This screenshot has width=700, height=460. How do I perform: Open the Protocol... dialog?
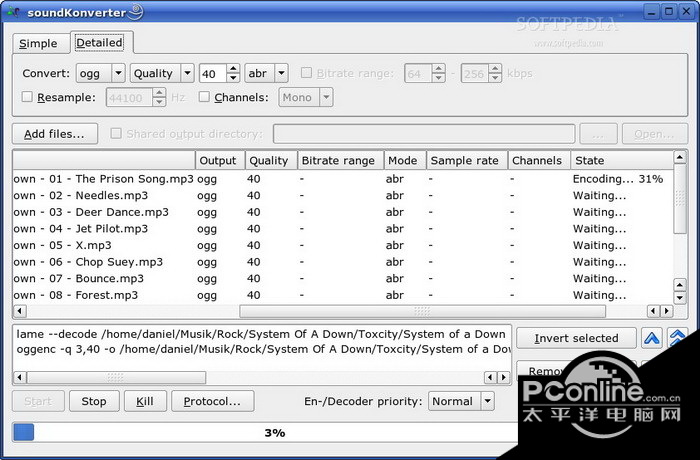point(212,401)
